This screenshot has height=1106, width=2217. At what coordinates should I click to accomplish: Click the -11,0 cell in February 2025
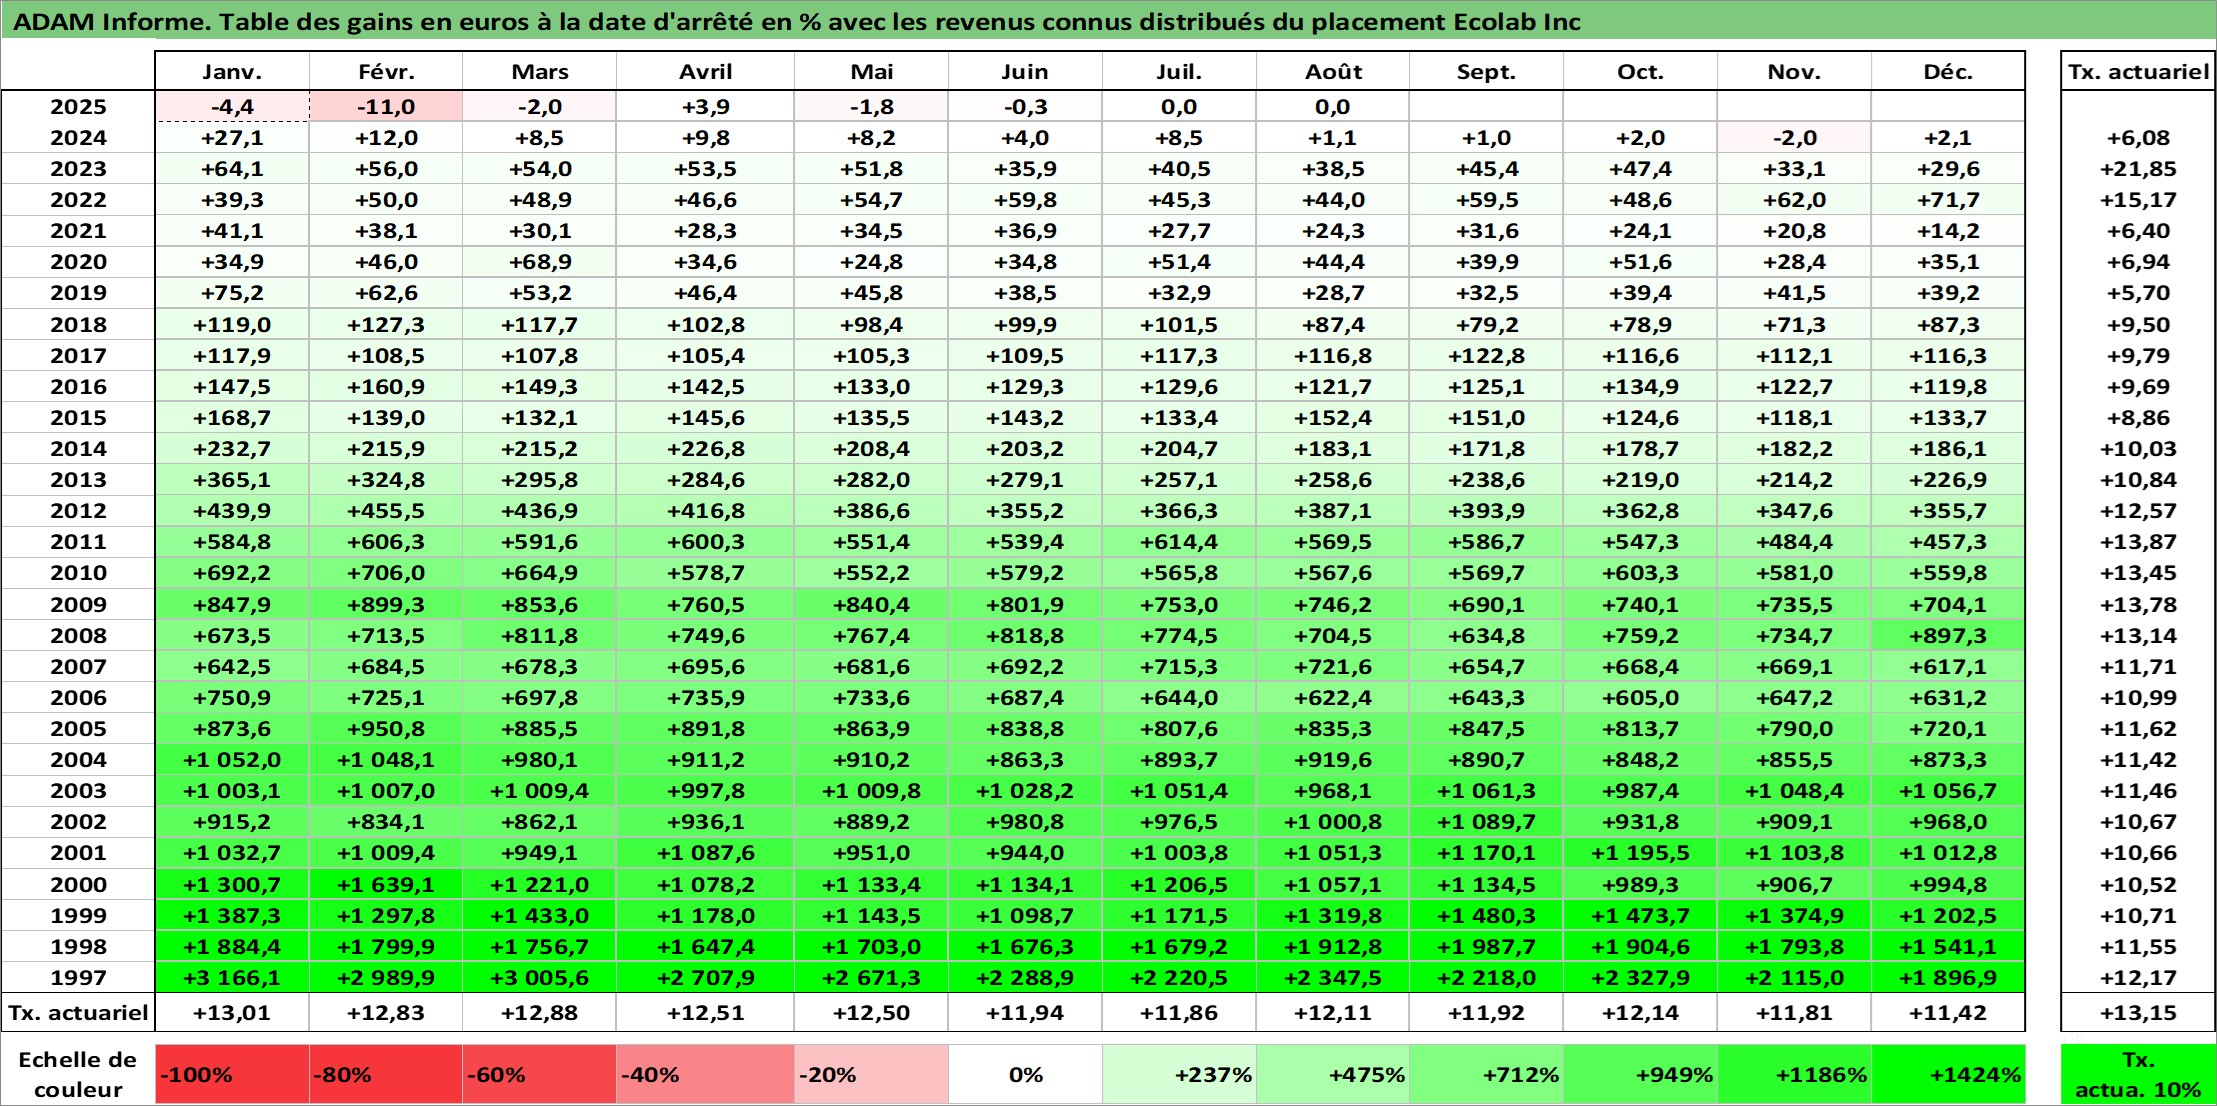(x=386, y=106)
